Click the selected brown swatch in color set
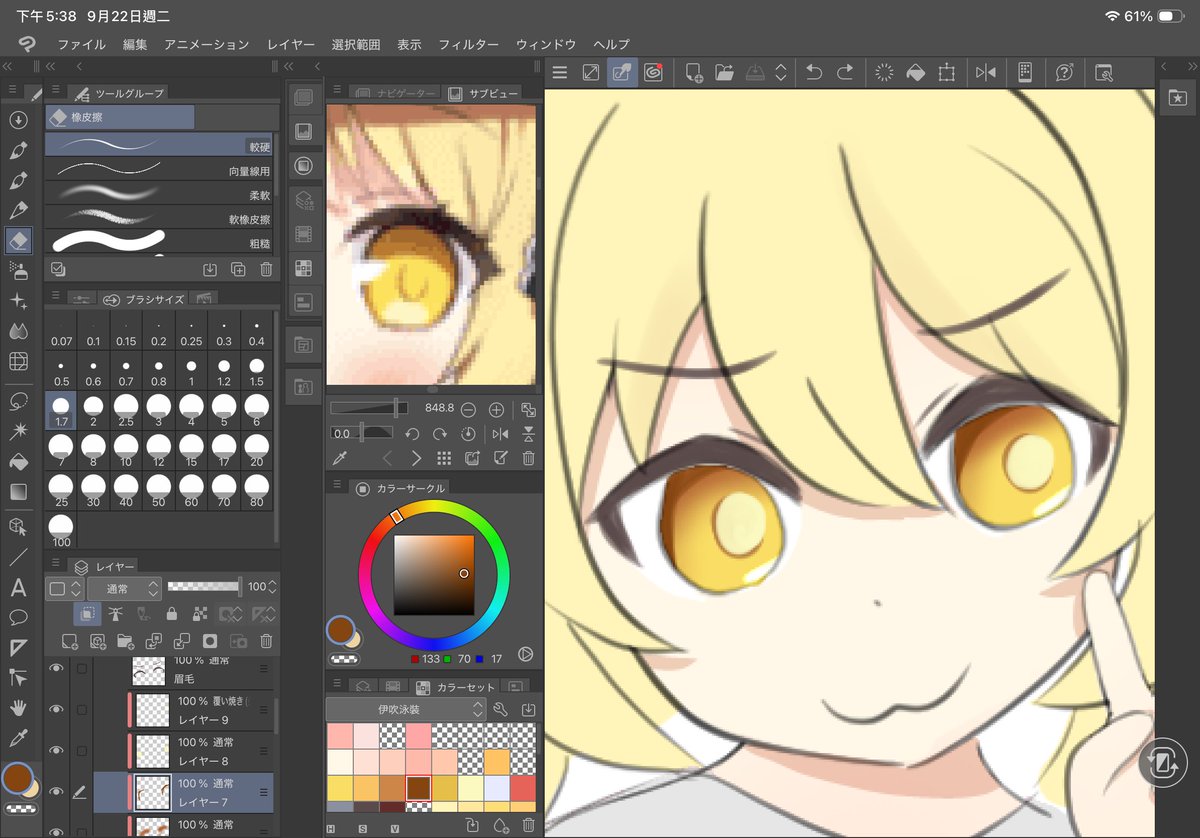This screenshot has height=838, width=1200. [418, 787]
